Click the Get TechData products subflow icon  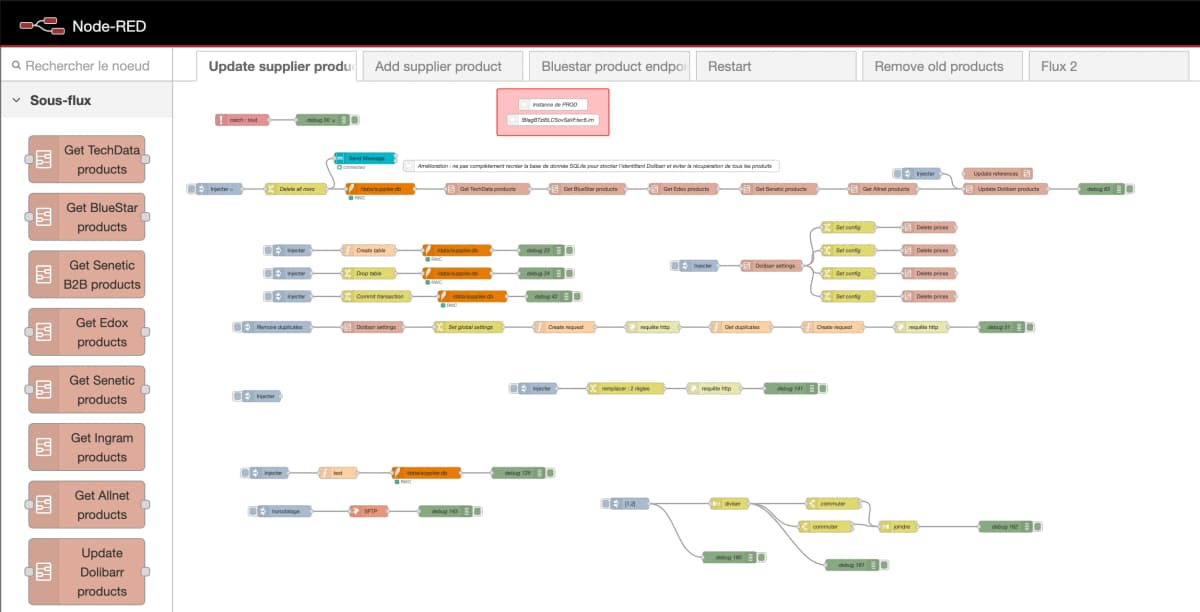pos(44,159)
